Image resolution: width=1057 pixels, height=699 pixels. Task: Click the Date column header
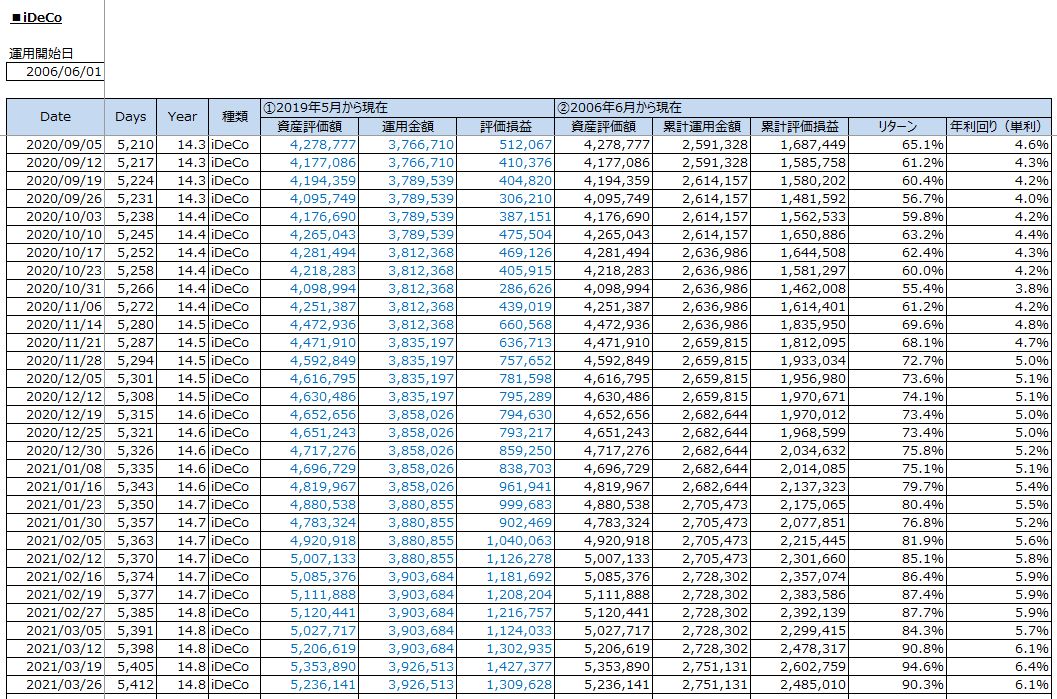[x=56, y=117]
